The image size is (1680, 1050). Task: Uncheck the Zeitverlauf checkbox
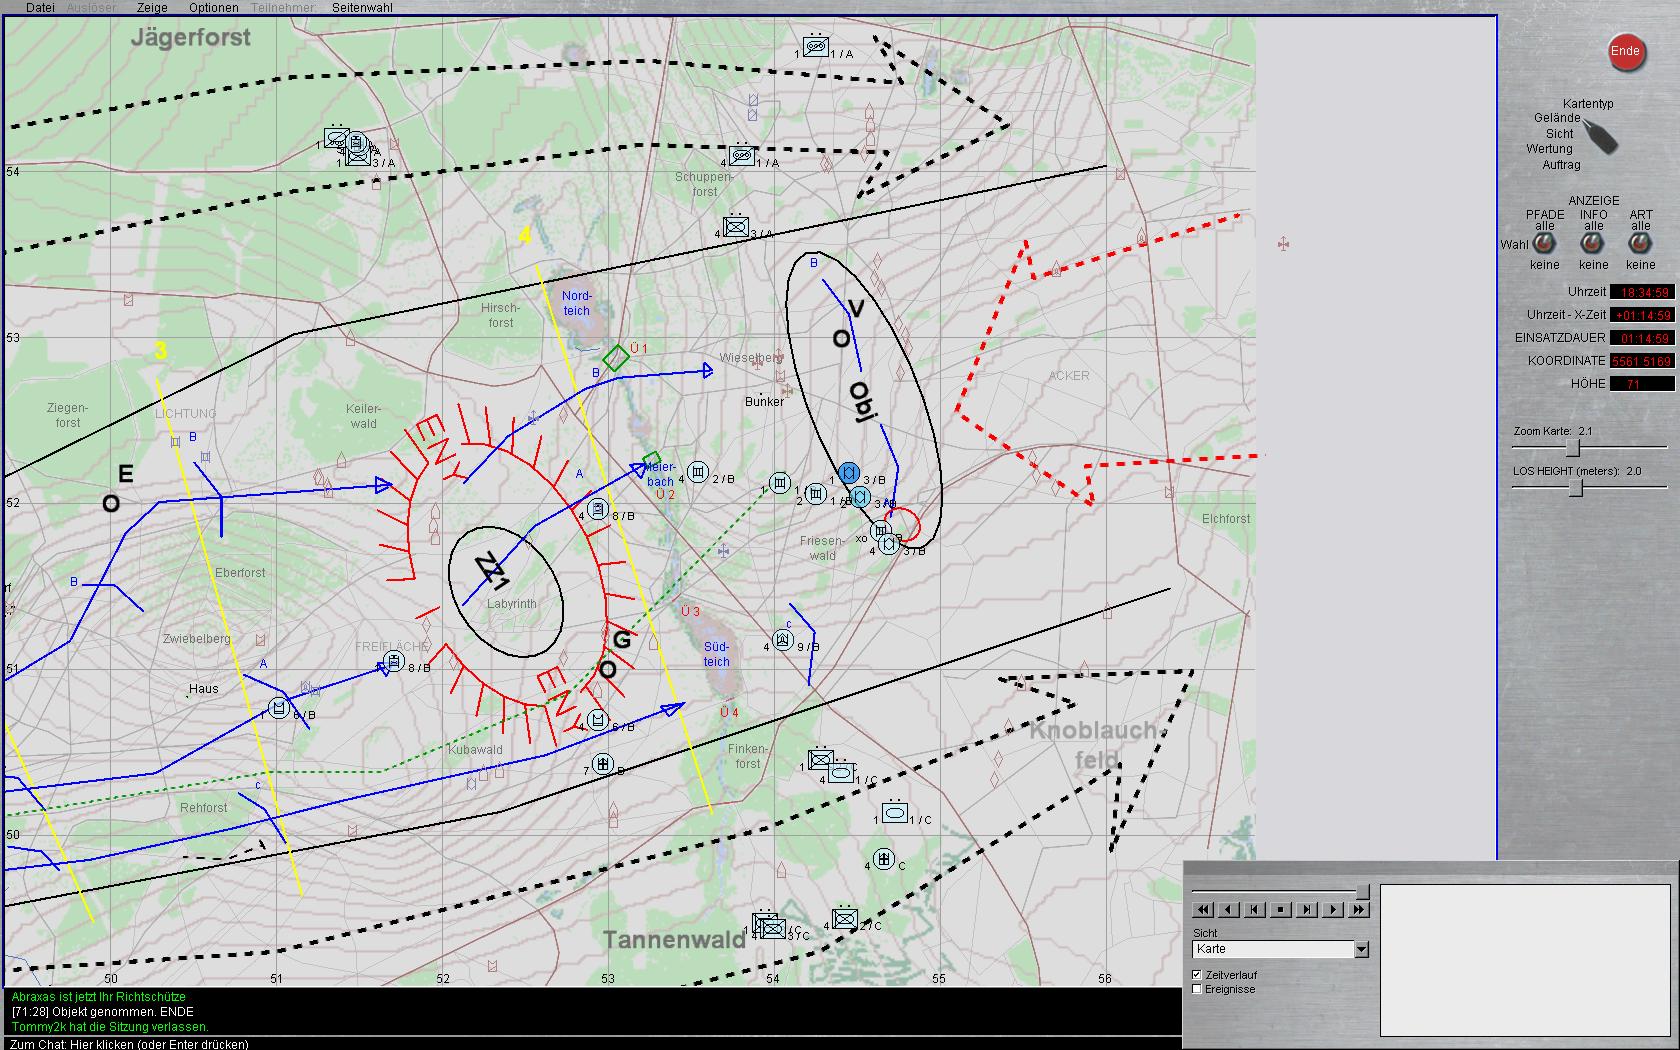click(1197, 975)
